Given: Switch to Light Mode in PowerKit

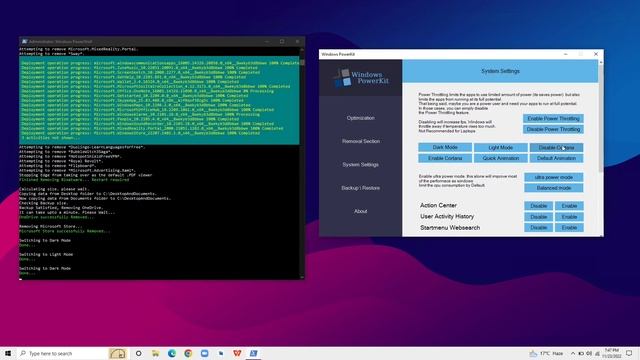Looking at the screenshot, I should [x=500, y=147].
